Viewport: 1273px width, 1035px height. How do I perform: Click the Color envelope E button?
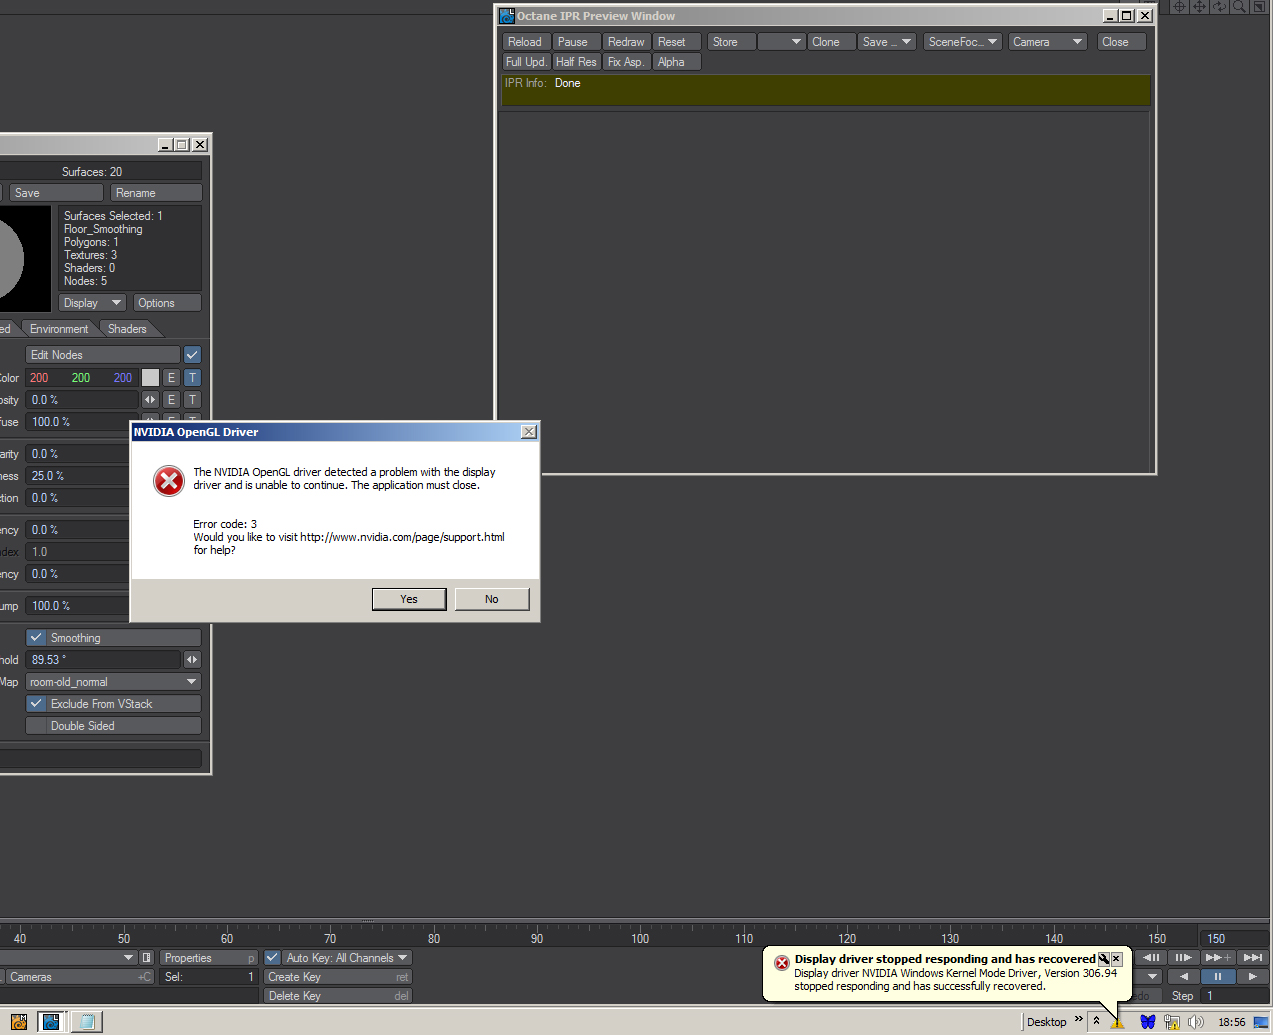pyautogui.click(x=172, y=378)
